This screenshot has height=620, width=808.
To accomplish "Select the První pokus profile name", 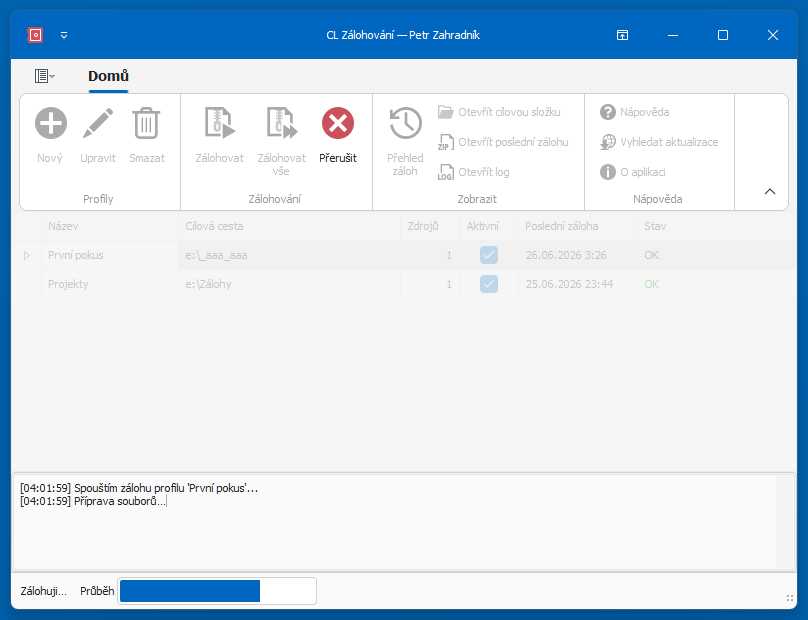I will 76,255.
